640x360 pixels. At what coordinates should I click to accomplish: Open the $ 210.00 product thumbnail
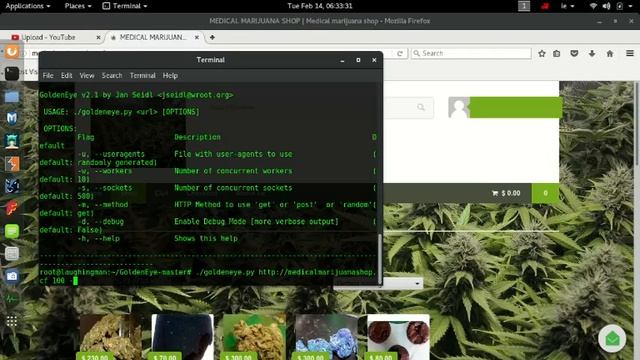coord(111,337)
